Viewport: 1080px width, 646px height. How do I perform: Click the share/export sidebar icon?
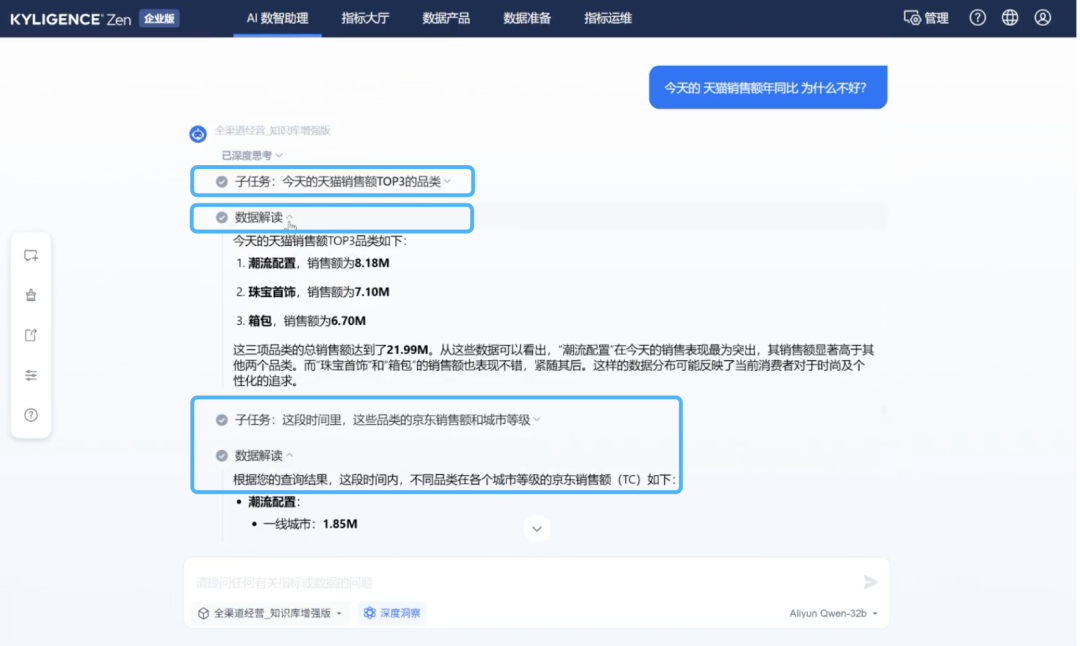pos(31,335)
